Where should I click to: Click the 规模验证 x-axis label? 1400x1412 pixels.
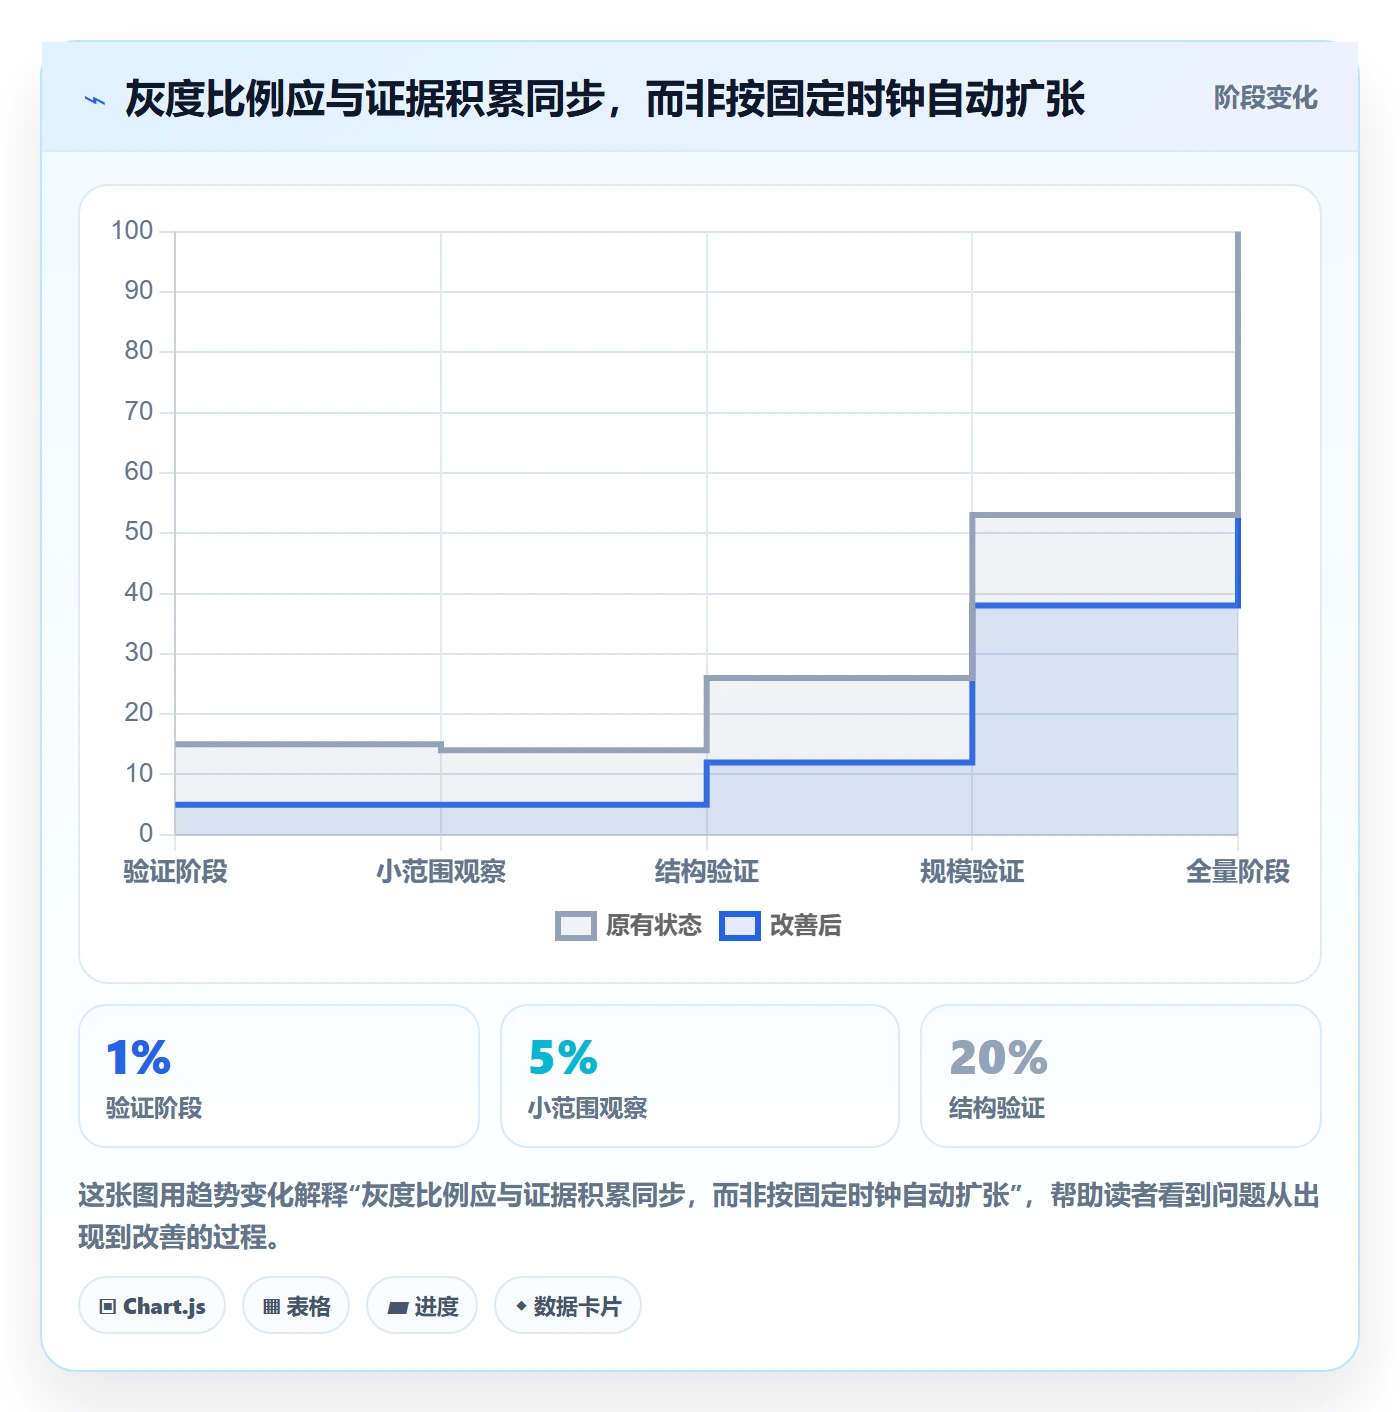(972, 872)
